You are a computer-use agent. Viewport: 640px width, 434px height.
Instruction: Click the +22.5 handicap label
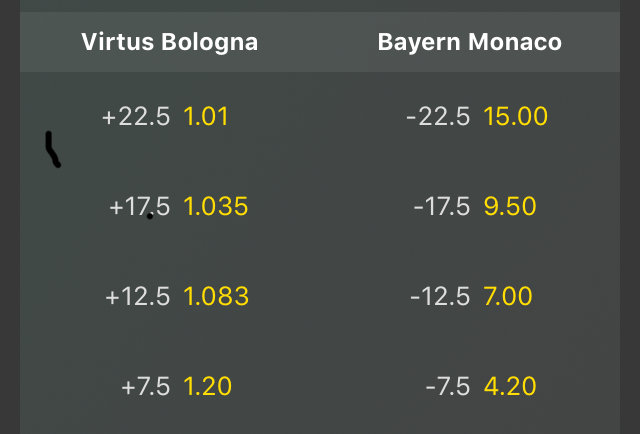(136, 117)
